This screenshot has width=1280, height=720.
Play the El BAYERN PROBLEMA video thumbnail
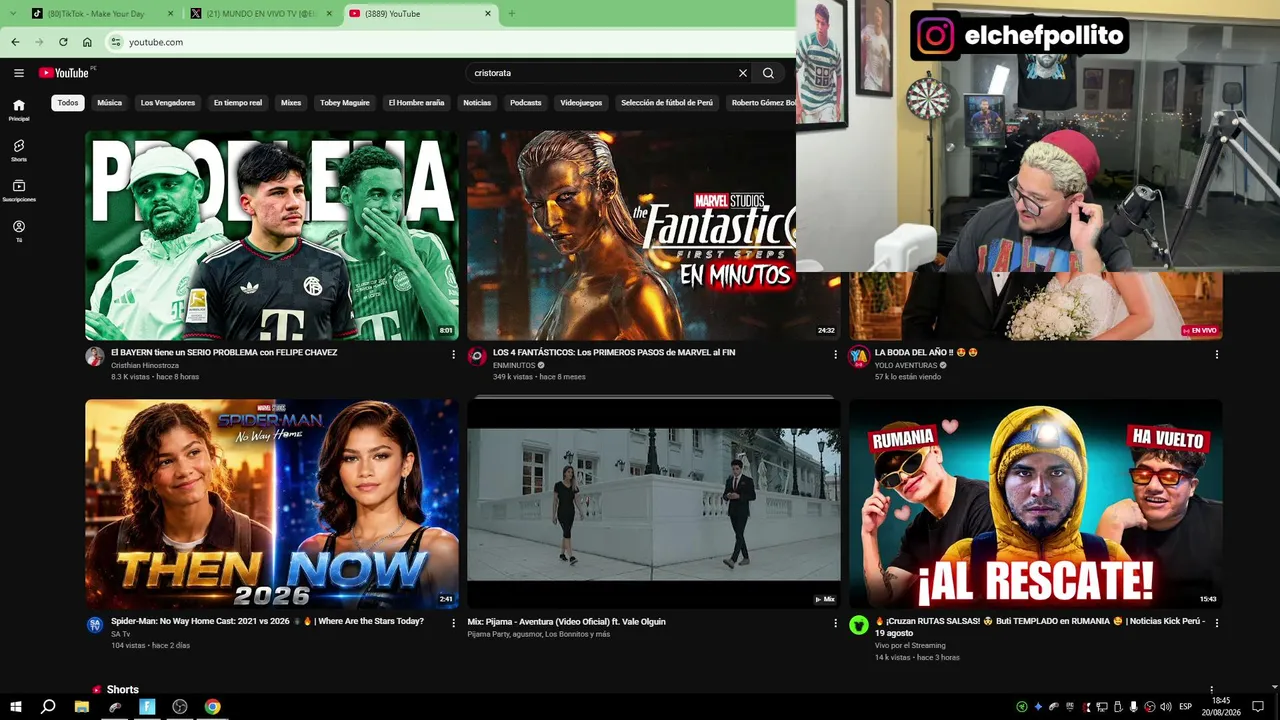[272, 236]
